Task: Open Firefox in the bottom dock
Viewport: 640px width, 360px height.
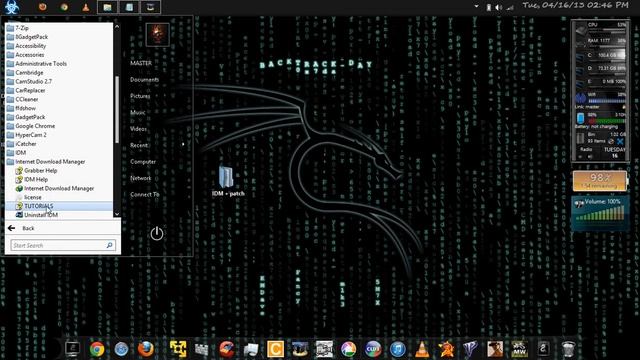Action: 146,349
